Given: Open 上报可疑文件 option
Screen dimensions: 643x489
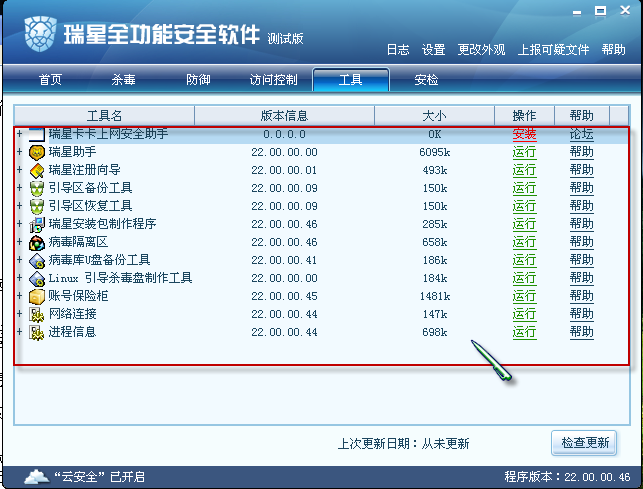Looking at the screenshot, I should click(x=553, y=50).
